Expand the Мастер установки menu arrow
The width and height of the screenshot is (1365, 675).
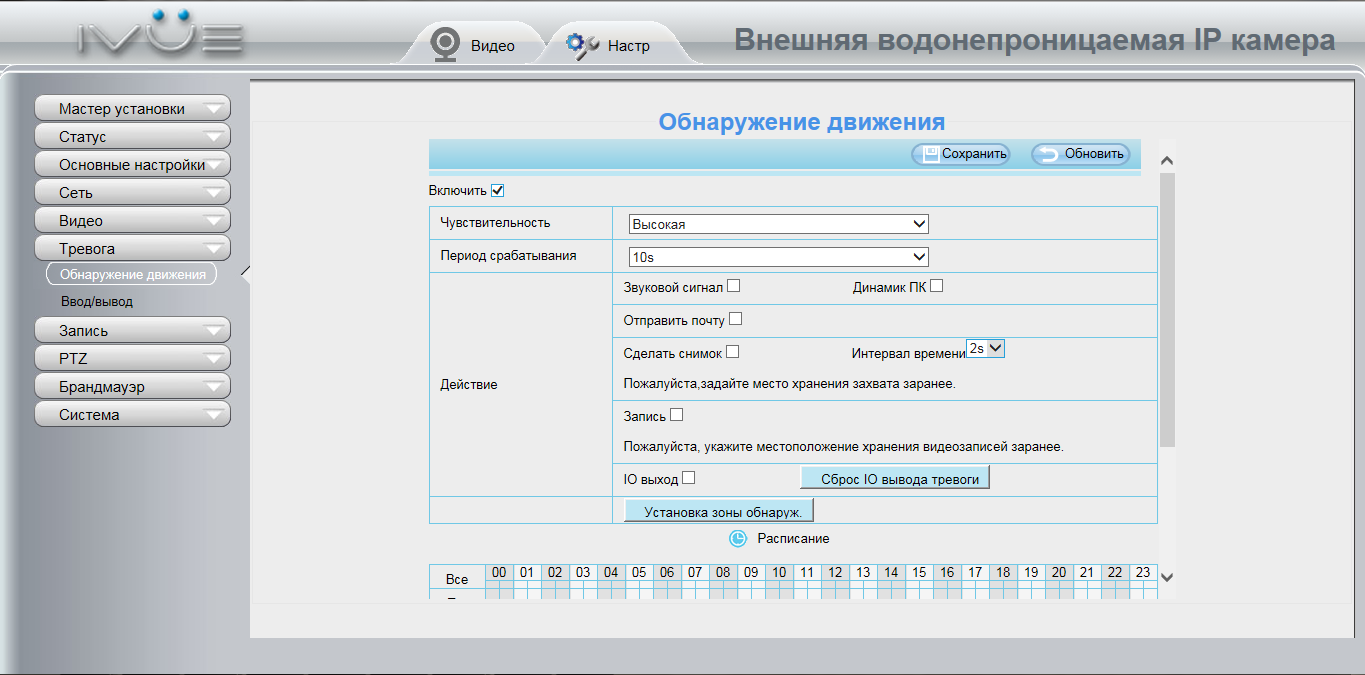(214, 109)
